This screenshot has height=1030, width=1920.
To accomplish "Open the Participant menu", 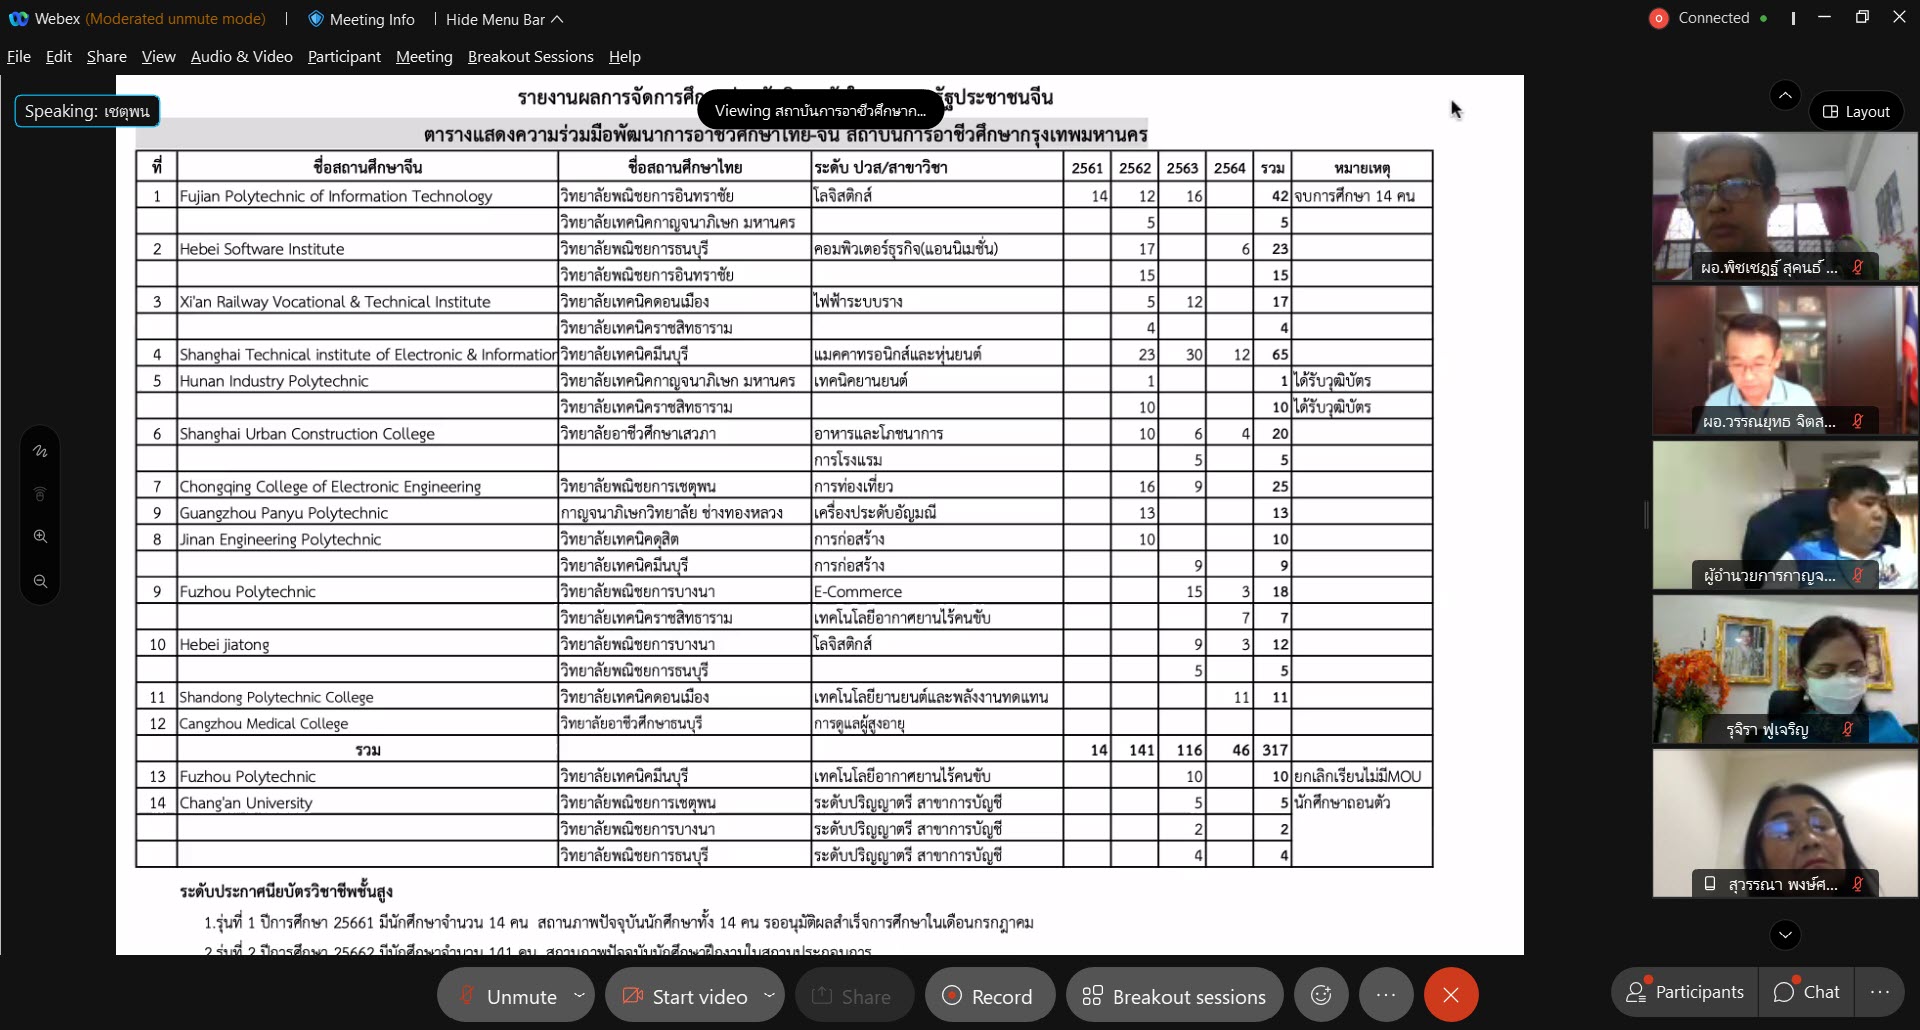I will [344, 57].
